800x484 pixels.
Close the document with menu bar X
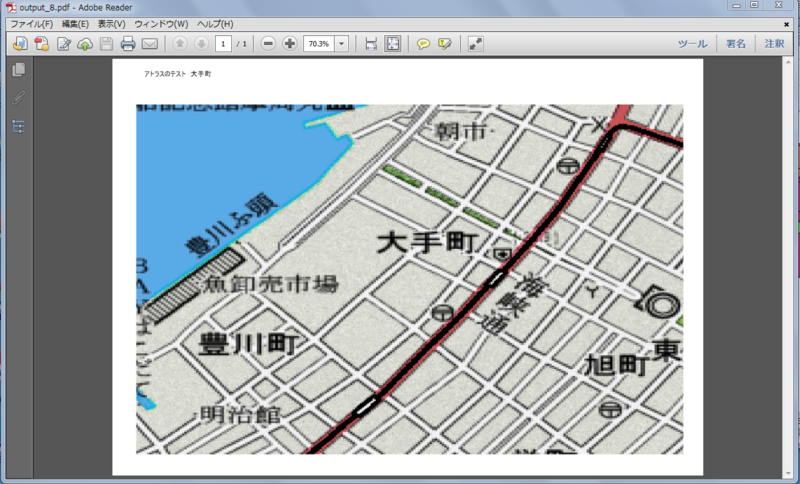(786, 24)
